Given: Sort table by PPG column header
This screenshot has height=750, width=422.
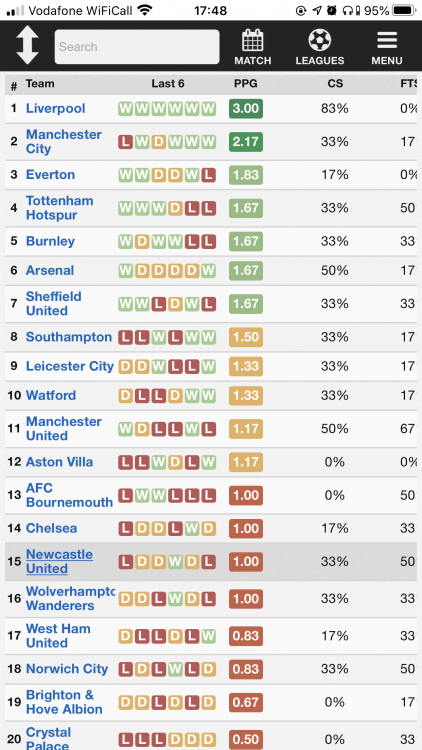Looking at the screenshot, I should (245, 84).
